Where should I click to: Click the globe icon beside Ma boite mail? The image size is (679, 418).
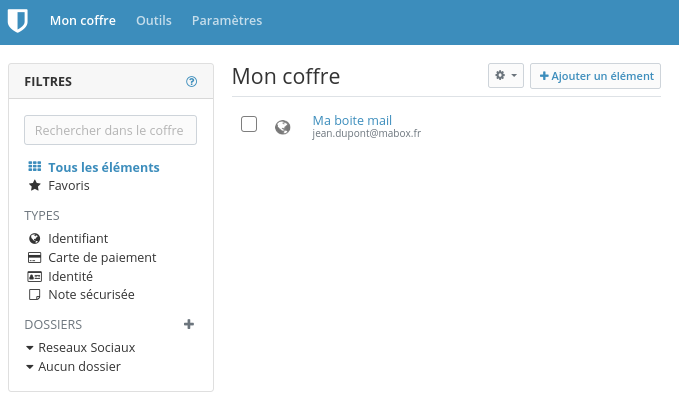pos(283,127)
